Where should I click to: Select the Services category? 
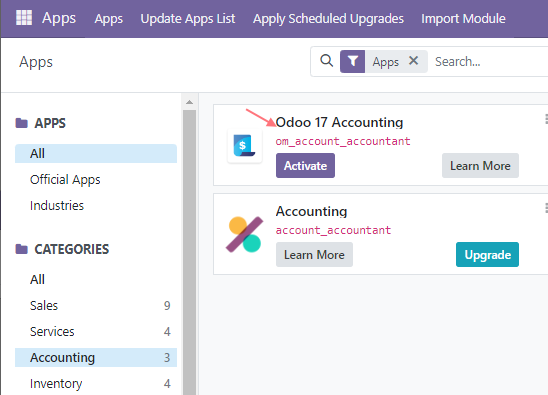[96, 331]
